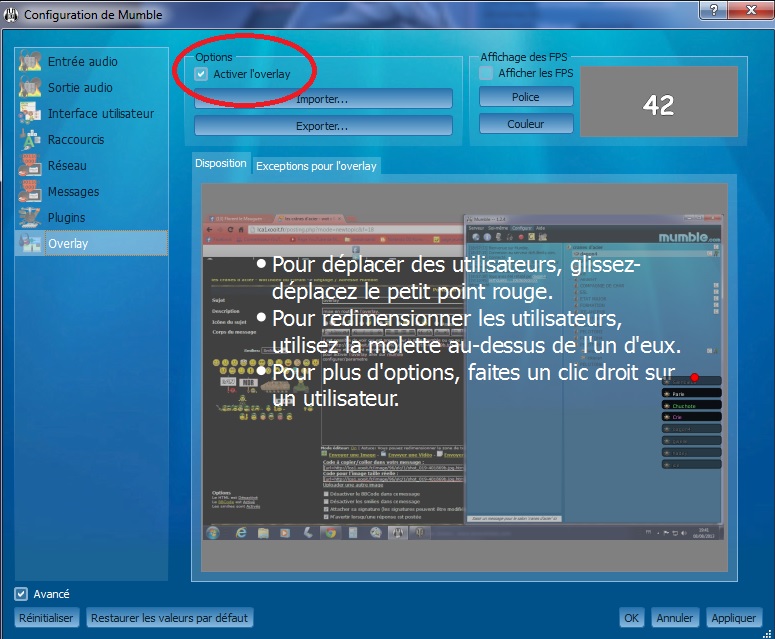775x639 pixels.
Task: Select Raccourcis label in sidebar
Action: pyautogui.click(x=76, y=140)
